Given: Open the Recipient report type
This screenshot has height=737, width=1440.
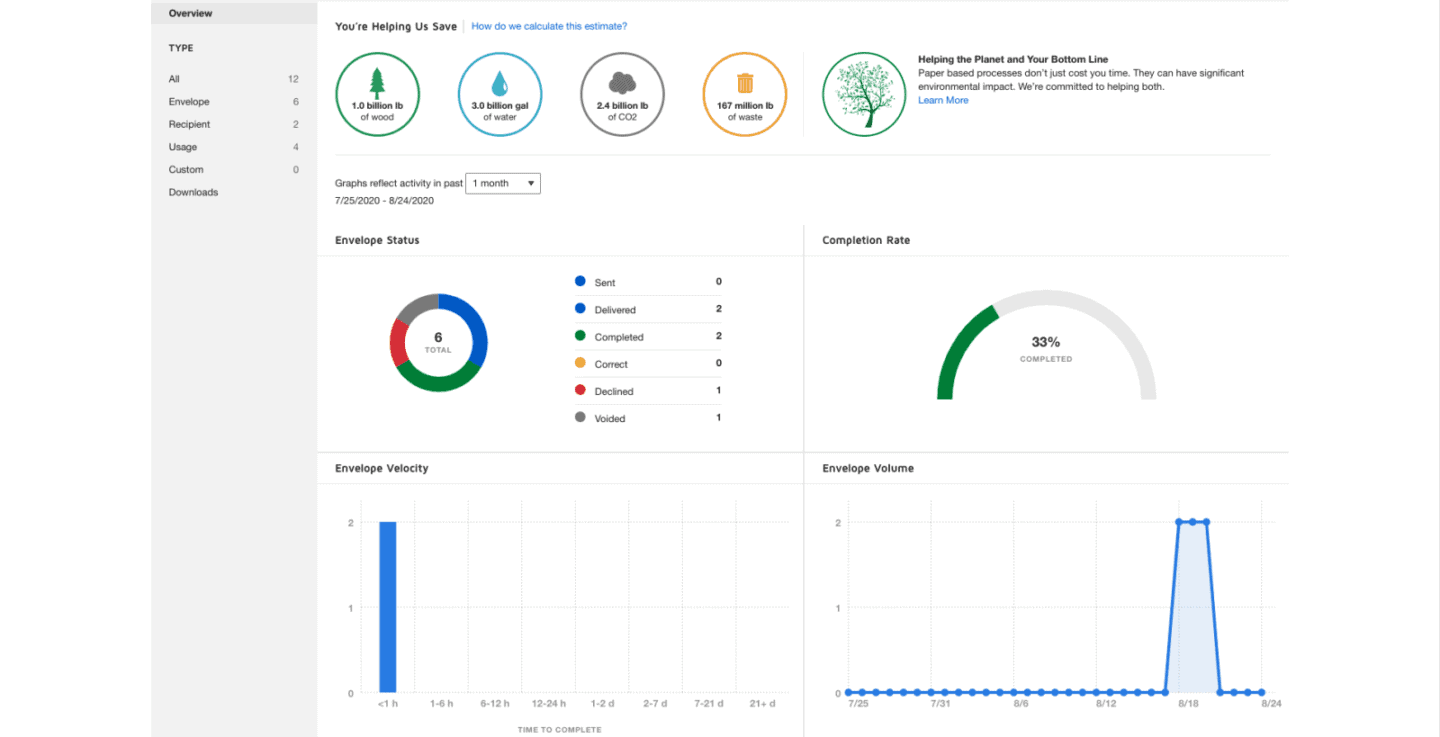Looking at the screenshot, I should click(234, 124).
